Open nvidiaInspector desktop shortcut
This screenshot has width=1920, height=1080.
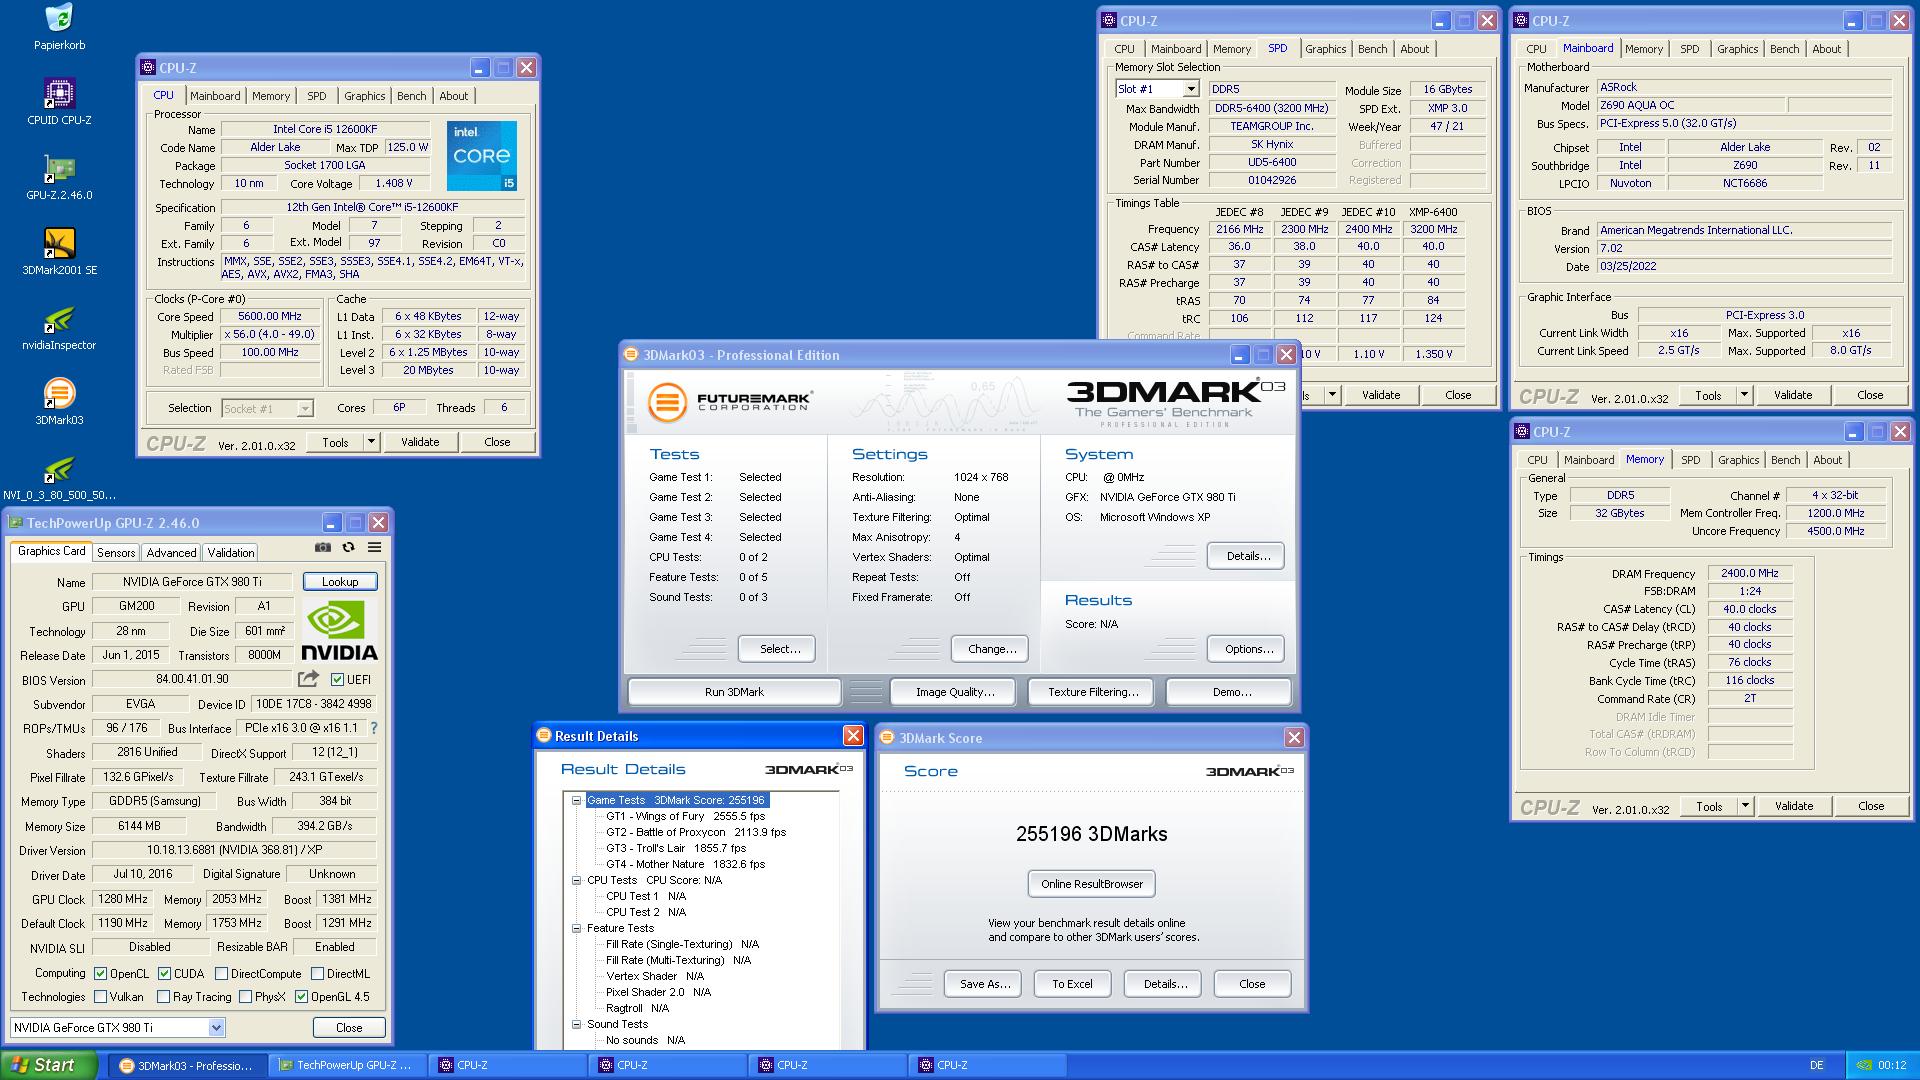tap(59, 326)
